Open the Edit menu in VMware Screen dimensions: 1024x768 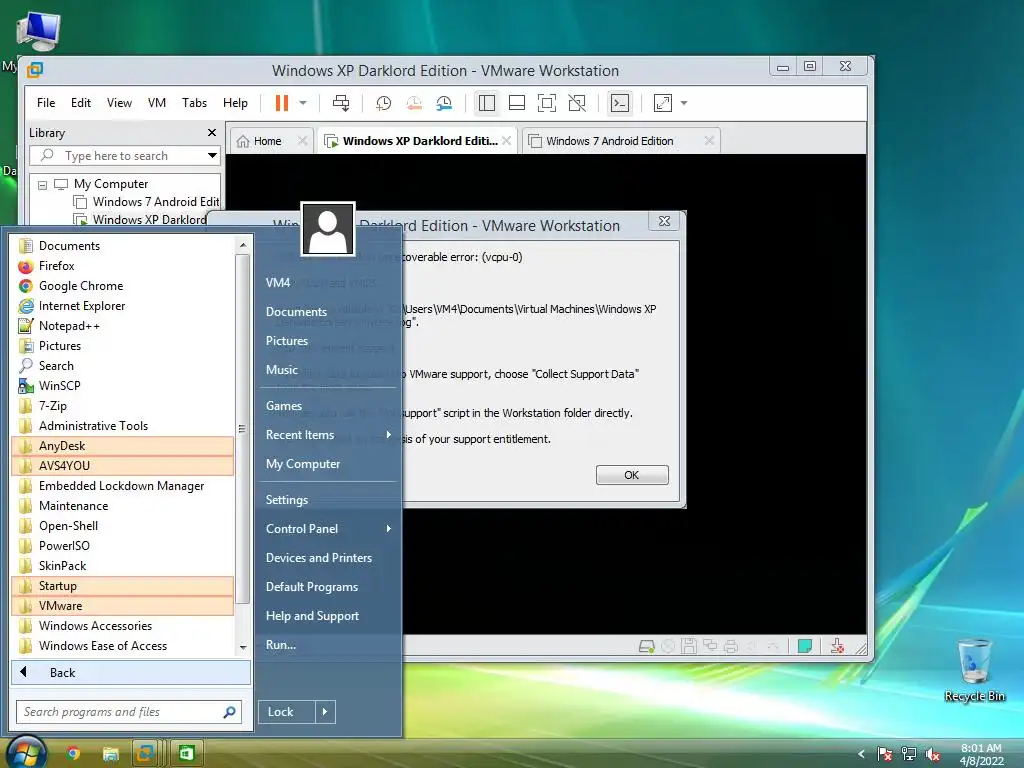[x=81, y=103]
